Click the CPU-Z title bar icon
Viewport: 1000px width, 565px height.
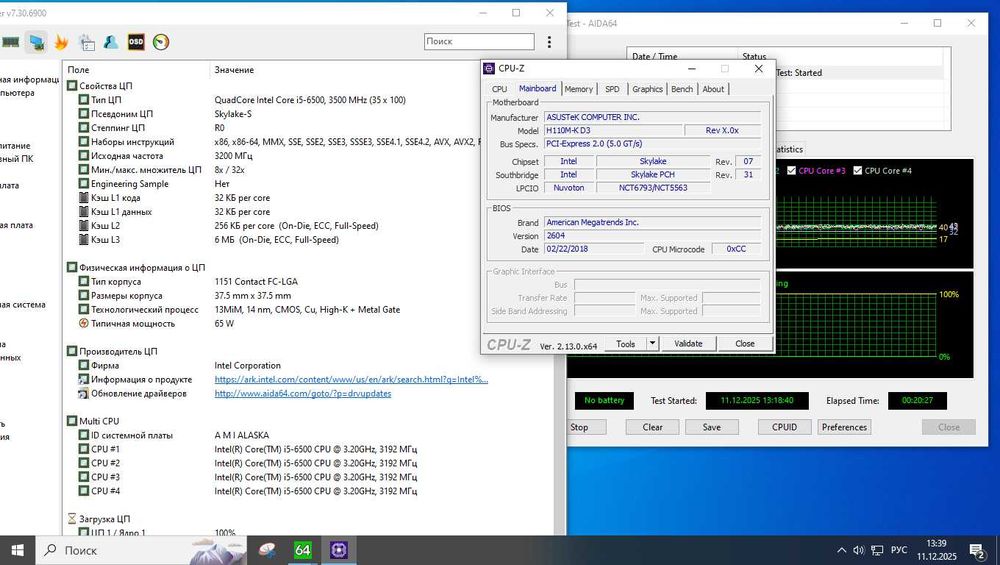click(x=489, y=68)
